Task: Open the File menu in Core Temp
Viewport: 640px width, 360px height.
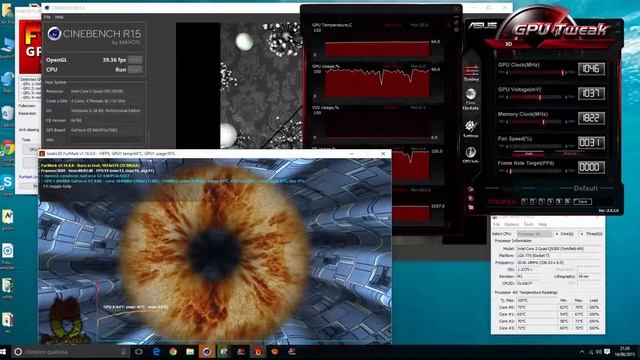Action: (x=496, y=224)
